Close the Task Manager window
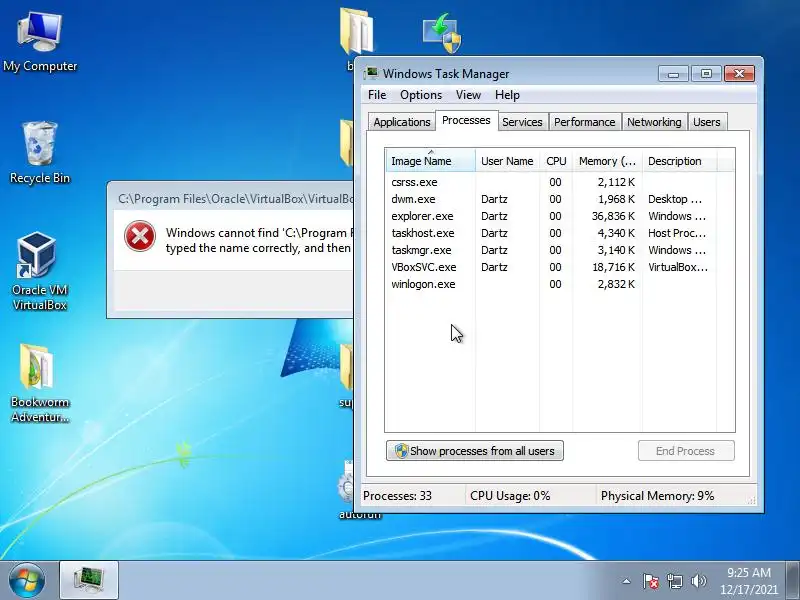 pos(739,73)
